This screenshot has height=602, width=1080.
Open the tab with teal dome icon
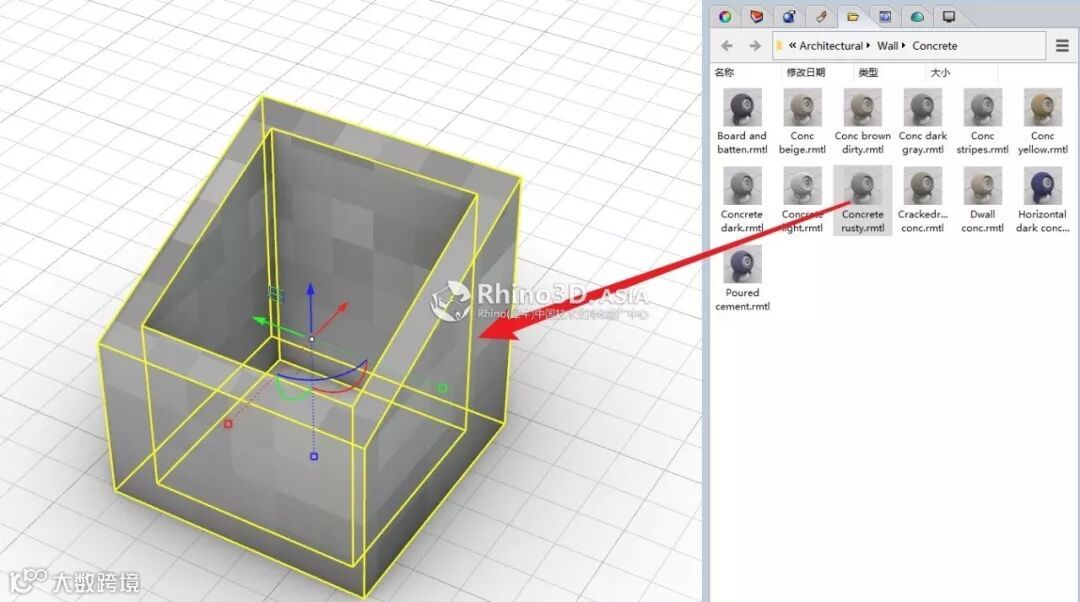coord(917,17)
